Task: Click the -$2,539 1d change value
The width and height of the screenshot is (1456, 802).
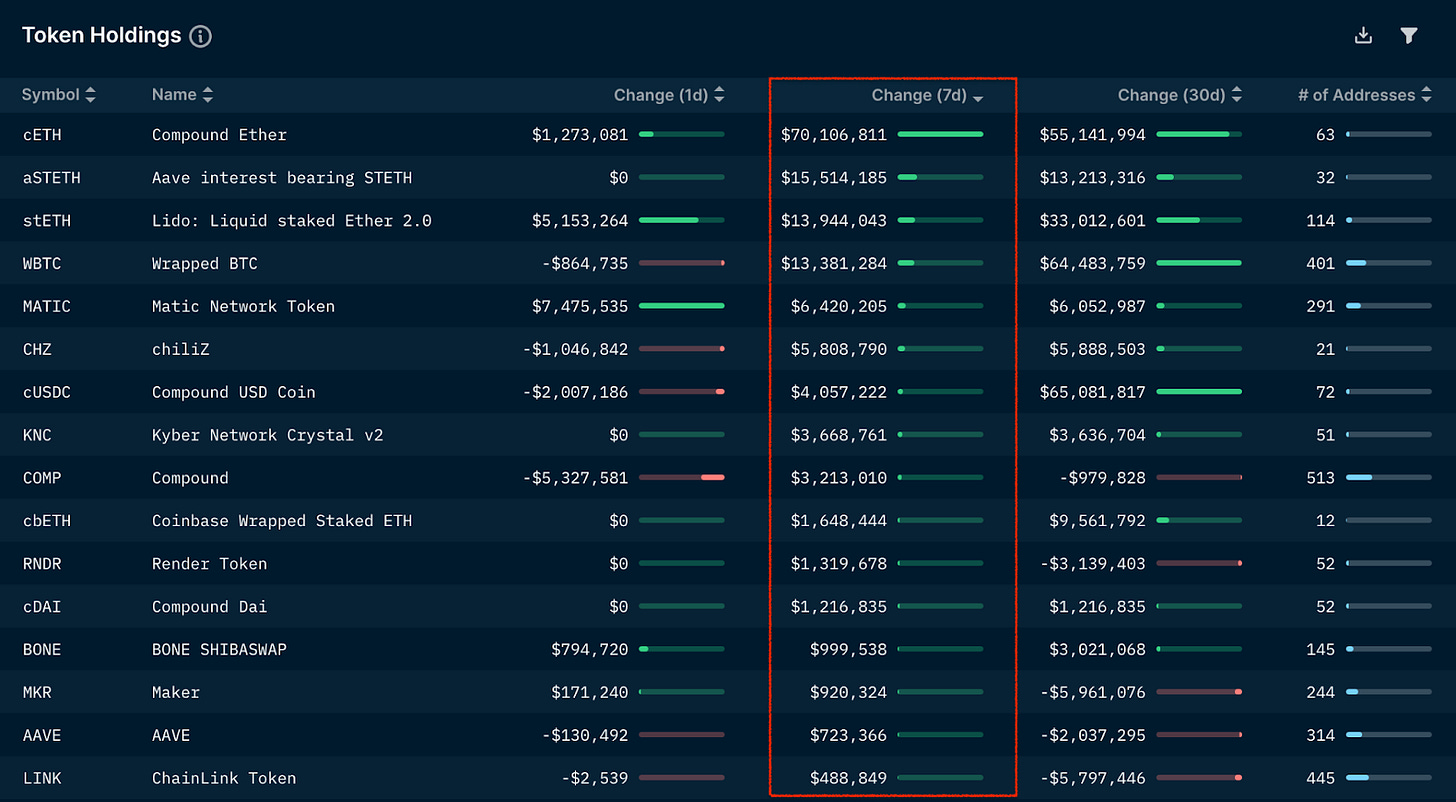Action: pos(595,779)
